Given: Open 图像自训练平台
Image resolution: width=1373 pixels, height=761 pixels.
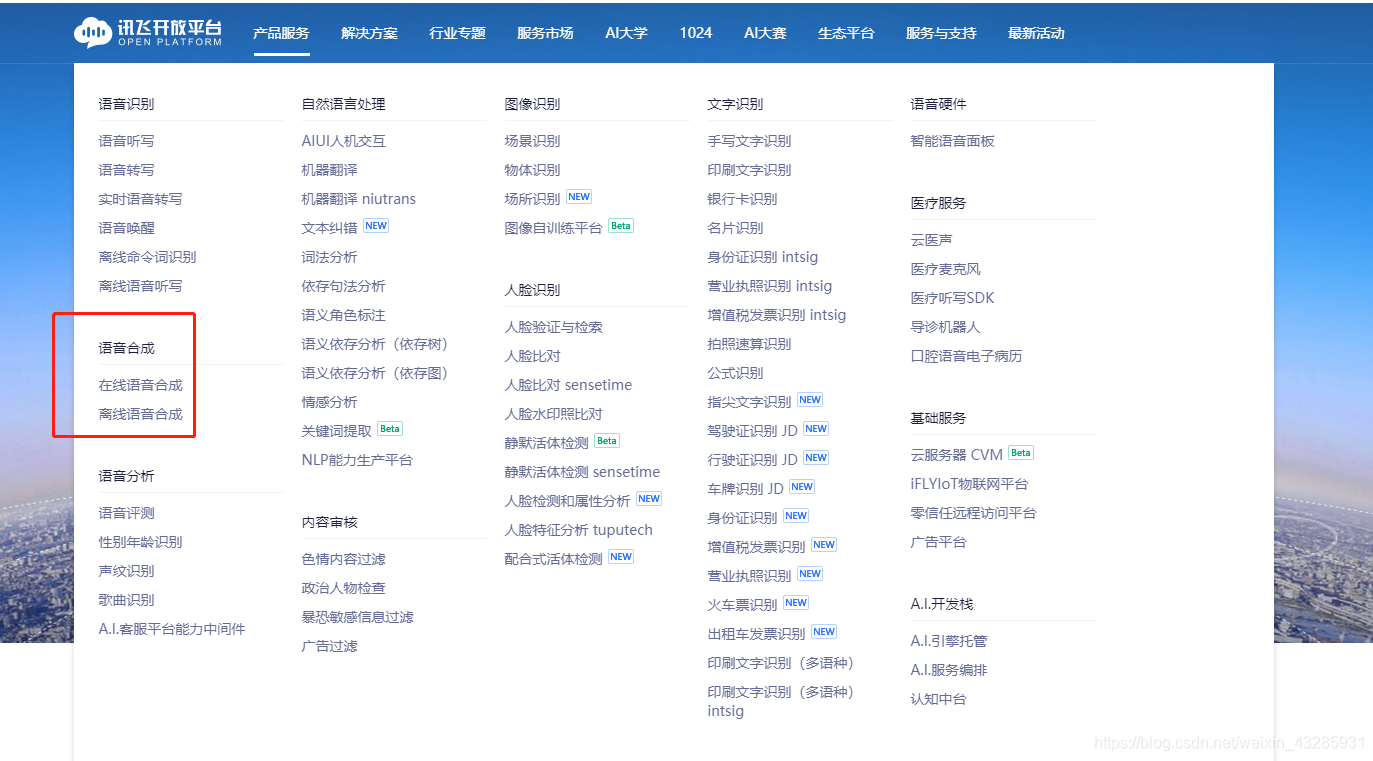Looking at the screenshot, I should 554,228.
